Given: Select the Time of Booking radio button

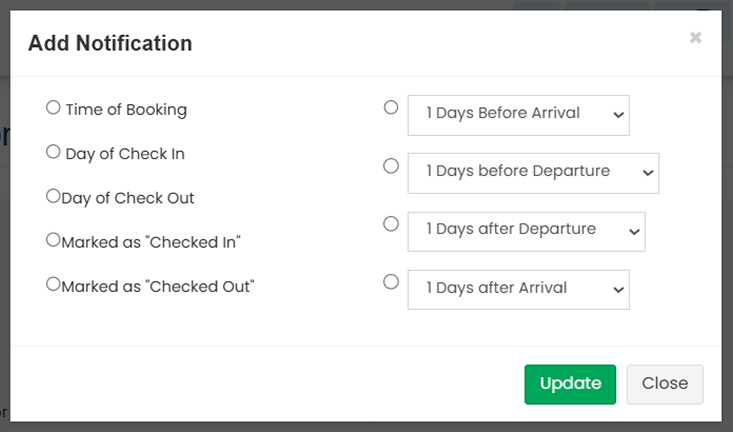Looking at the screenshot, I should (x=53, y=108).
